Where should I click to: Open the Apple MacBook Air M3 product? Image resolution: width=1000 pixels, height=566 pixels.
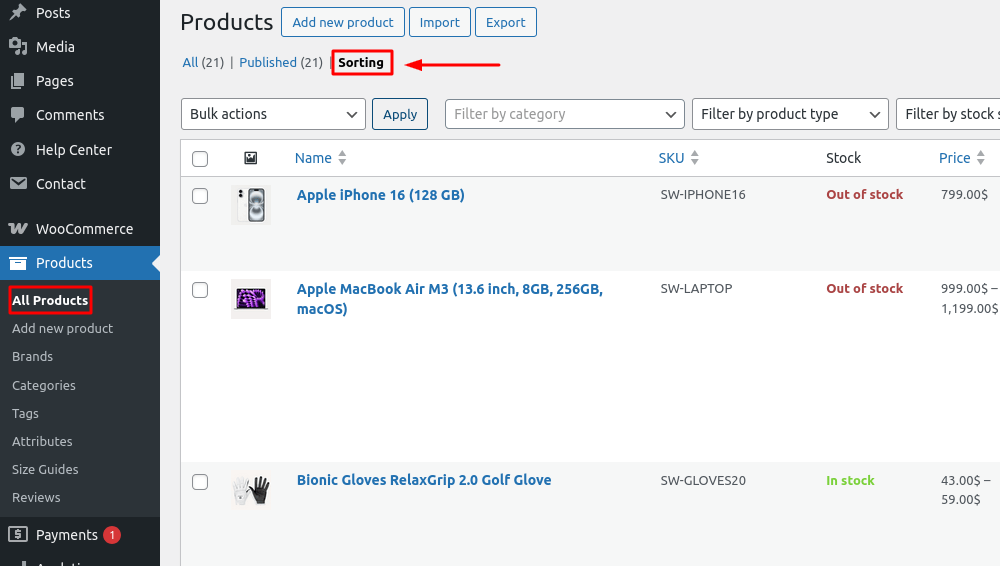pyautogui.click(x=450, y=299)
